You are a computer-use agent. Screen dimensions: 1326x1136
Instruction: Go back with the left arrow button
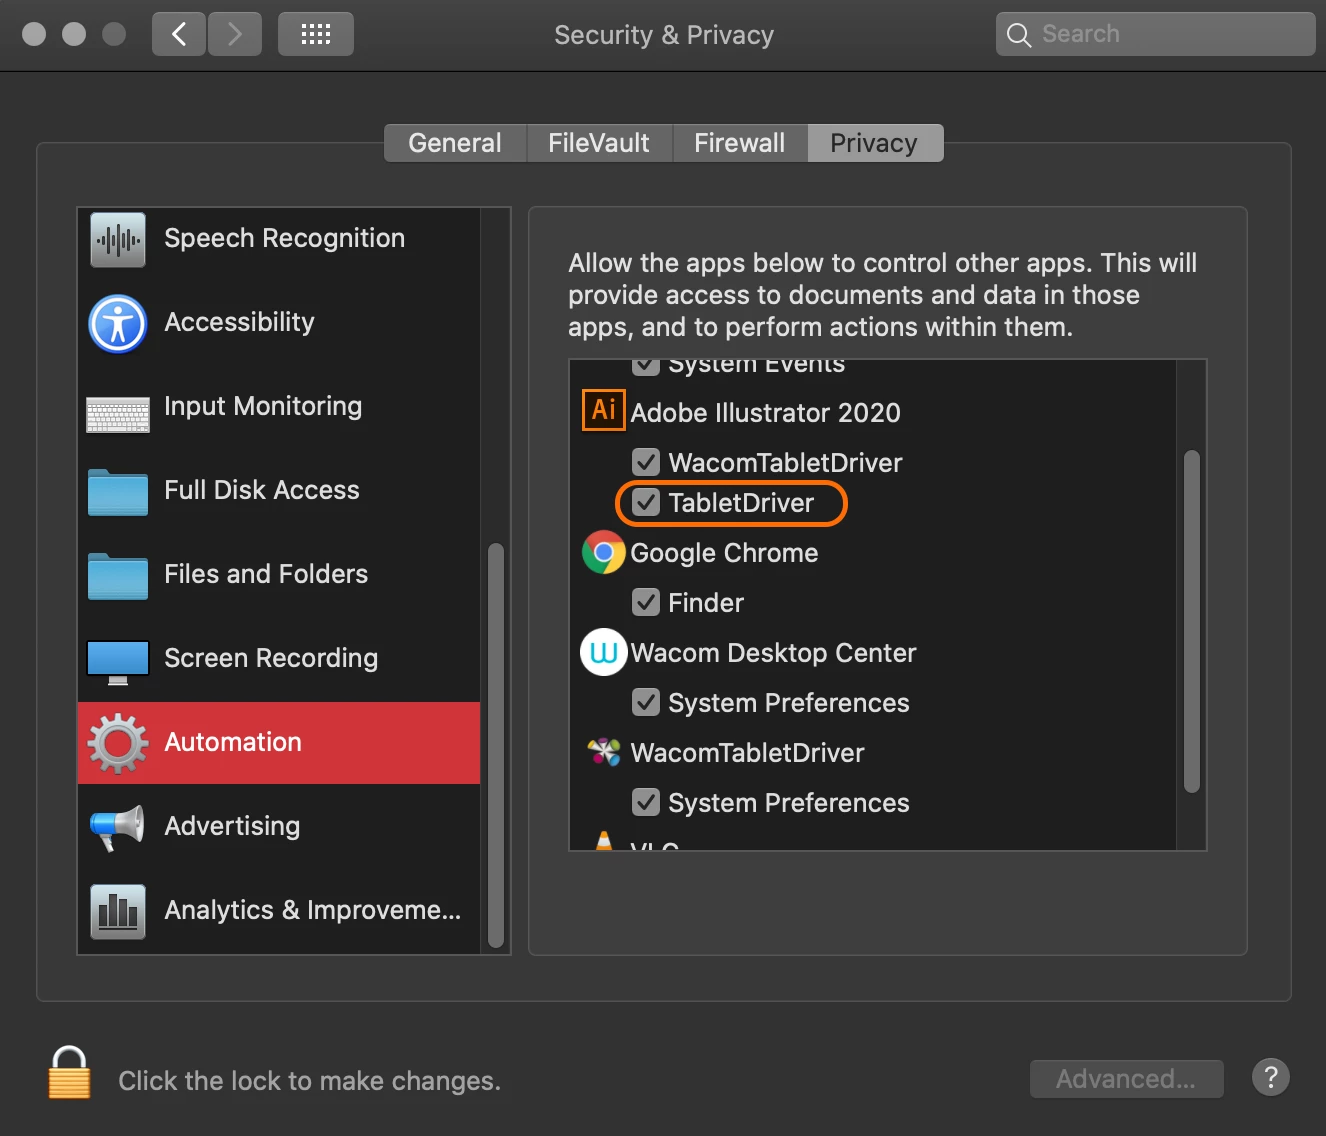click(x=179, y=34)
